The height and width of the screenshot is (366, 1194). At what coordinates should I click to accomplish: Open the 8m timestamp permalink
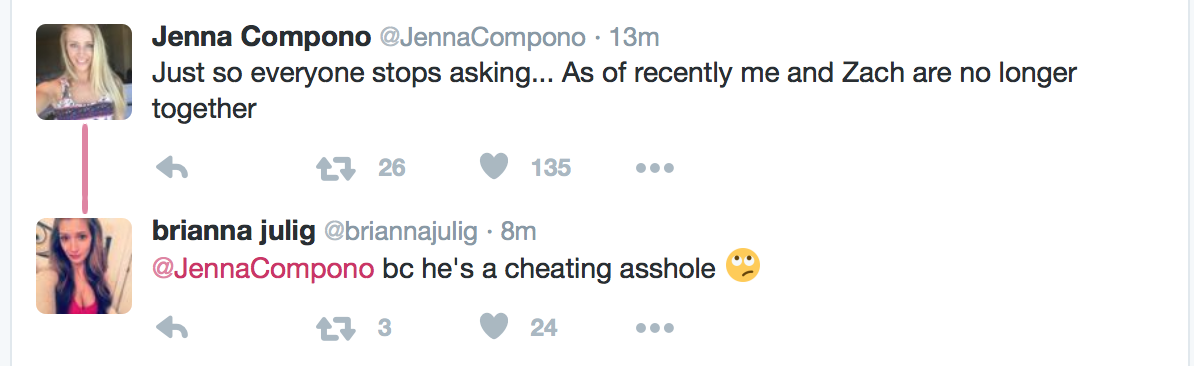pyautogui.click(x=518, y=231)
